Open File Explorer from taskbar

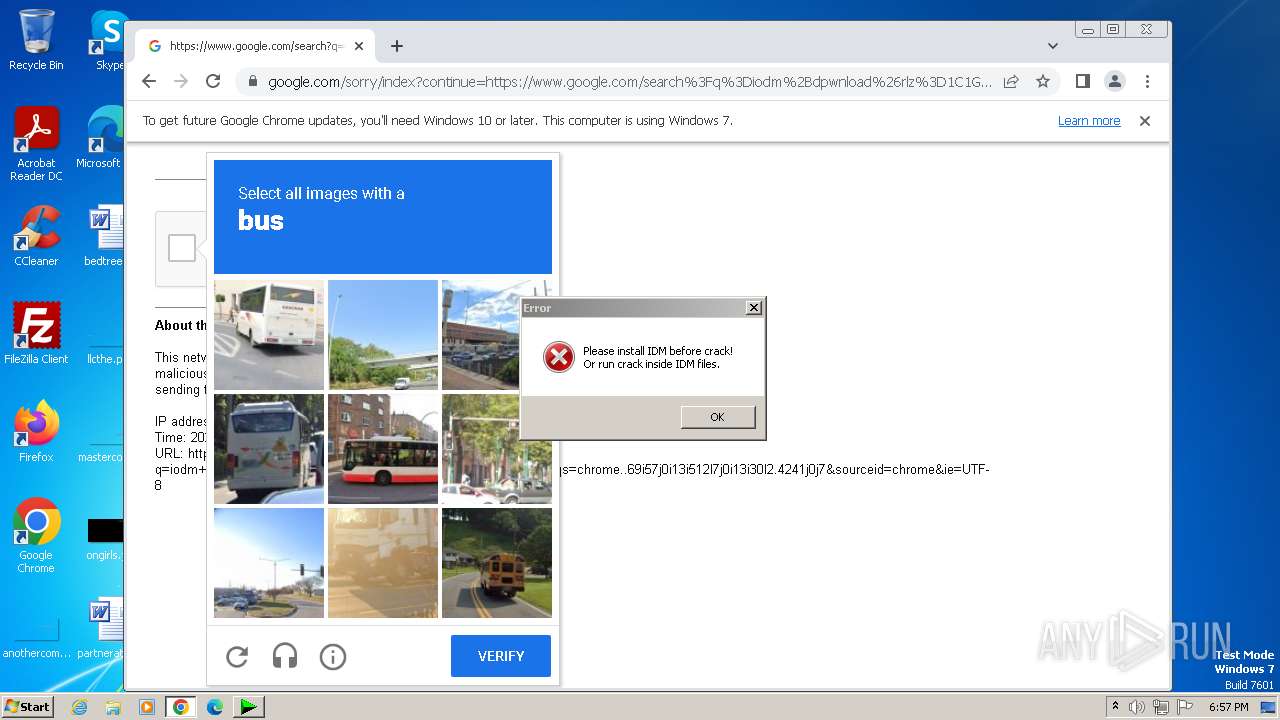[x=113, y=707]
